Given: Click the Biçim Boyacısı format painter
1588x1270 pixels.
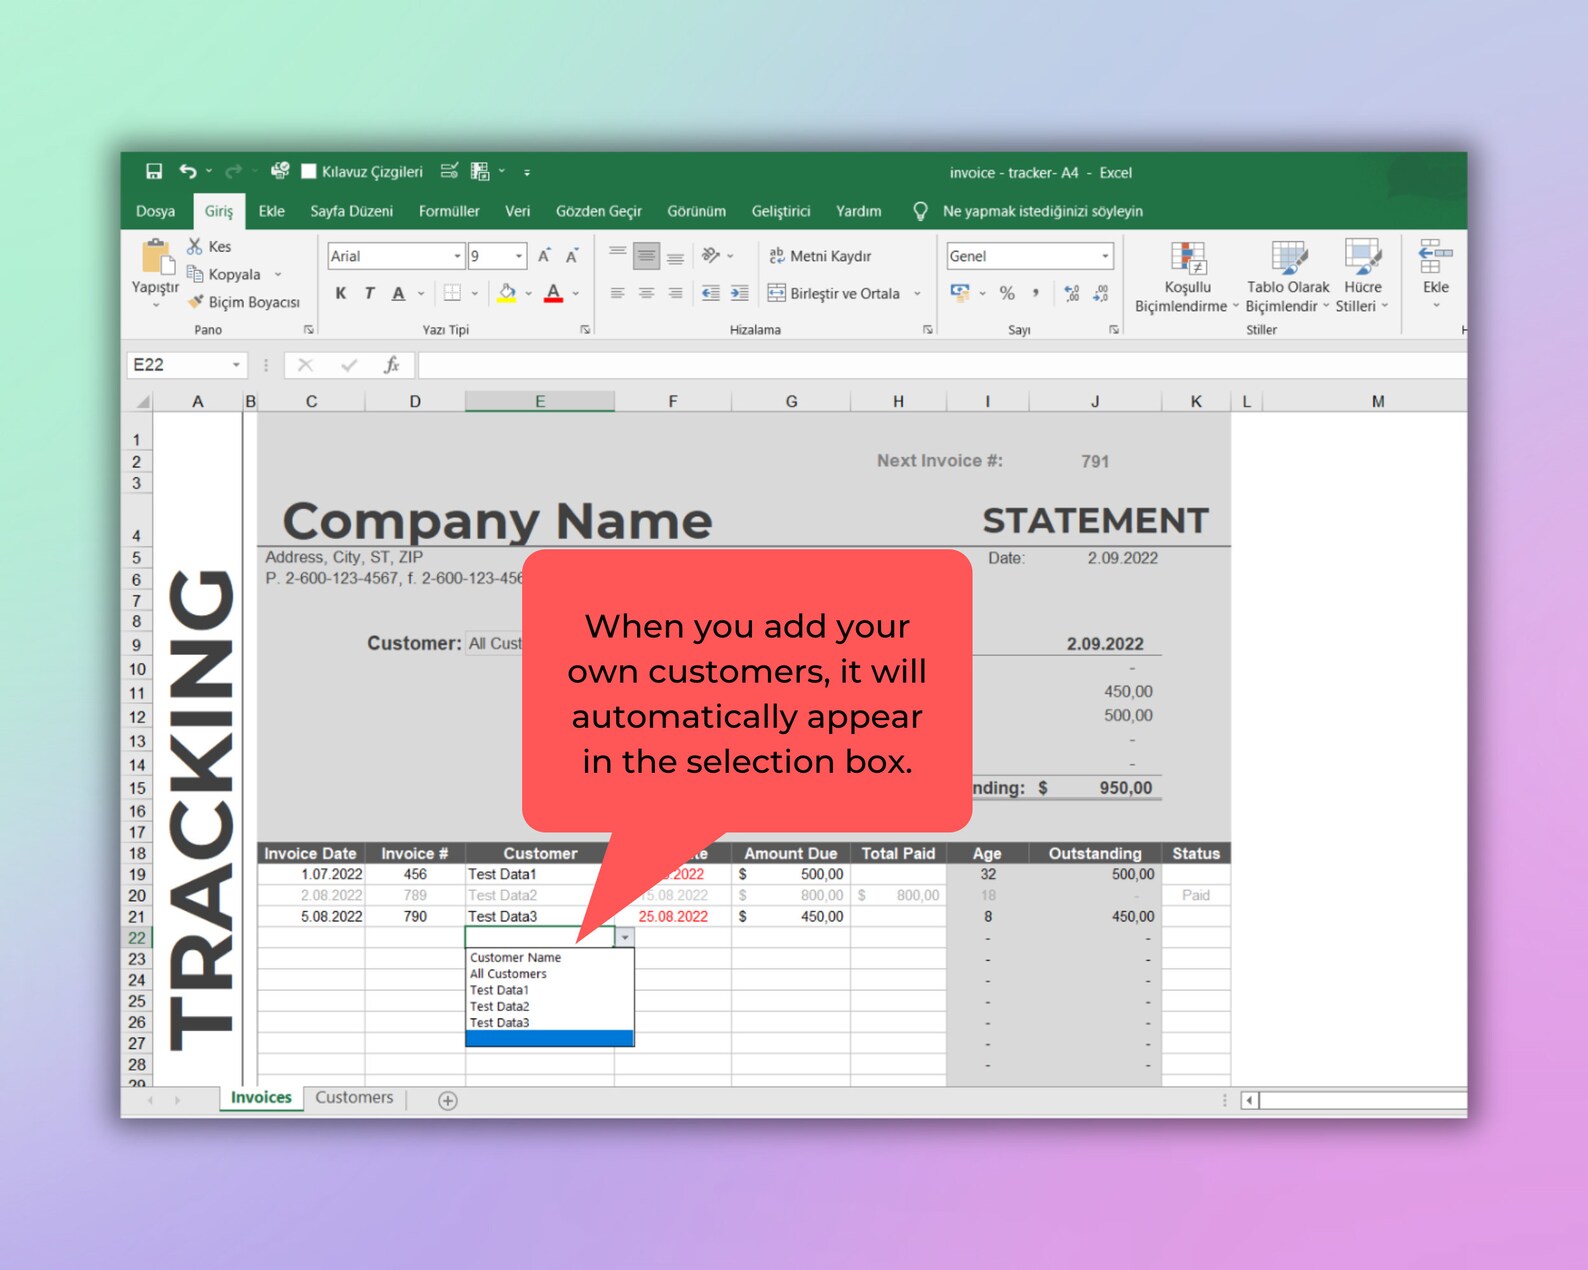Looking at the screenshot, I should (x=243, y=302).
